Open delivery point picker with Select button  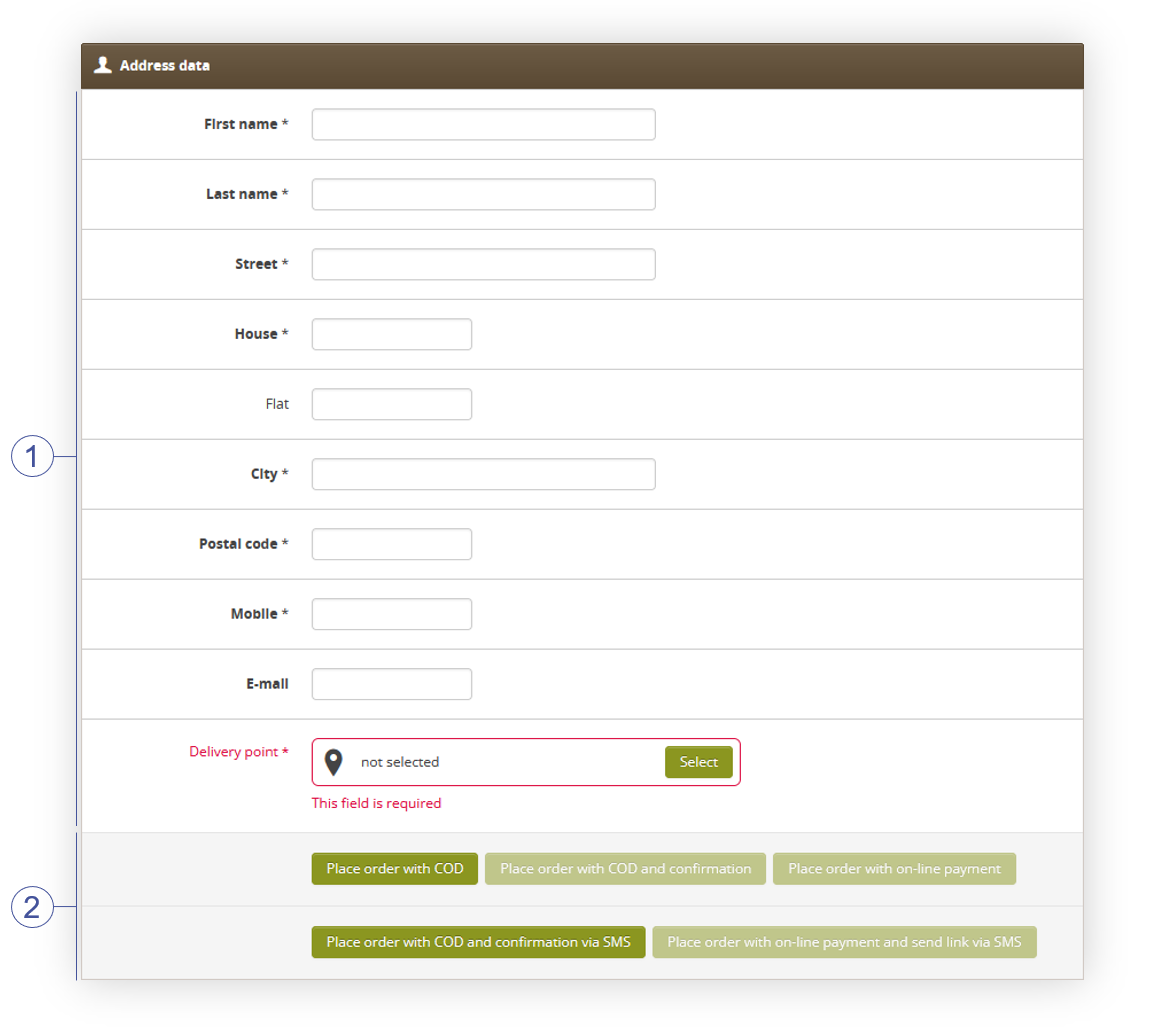click(698, 762)
